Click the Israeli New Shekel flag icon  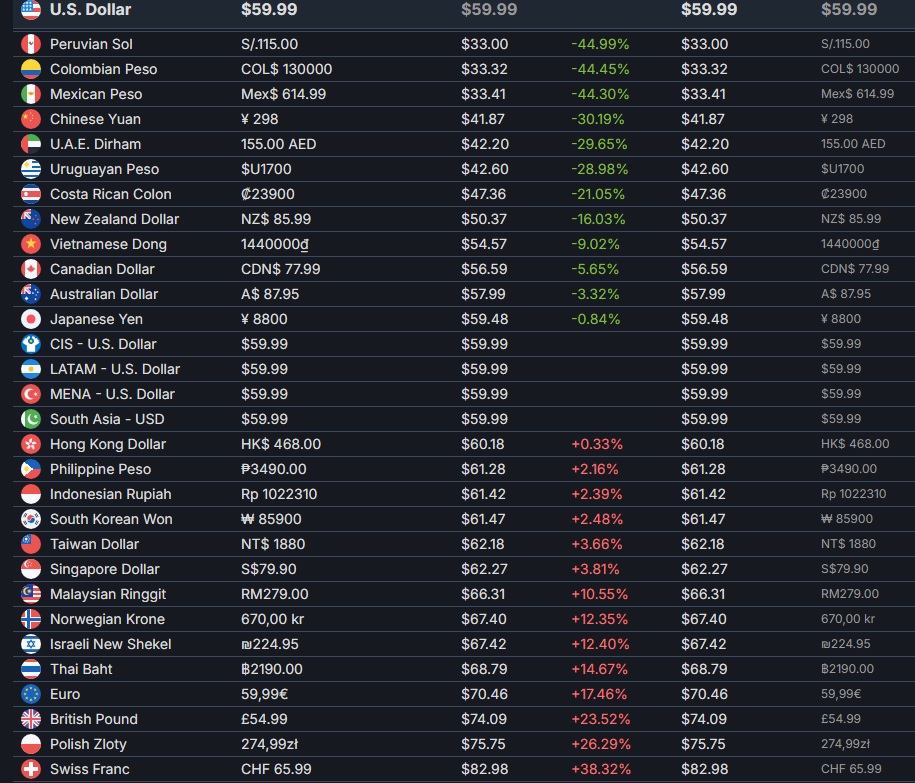pos(31,644)
